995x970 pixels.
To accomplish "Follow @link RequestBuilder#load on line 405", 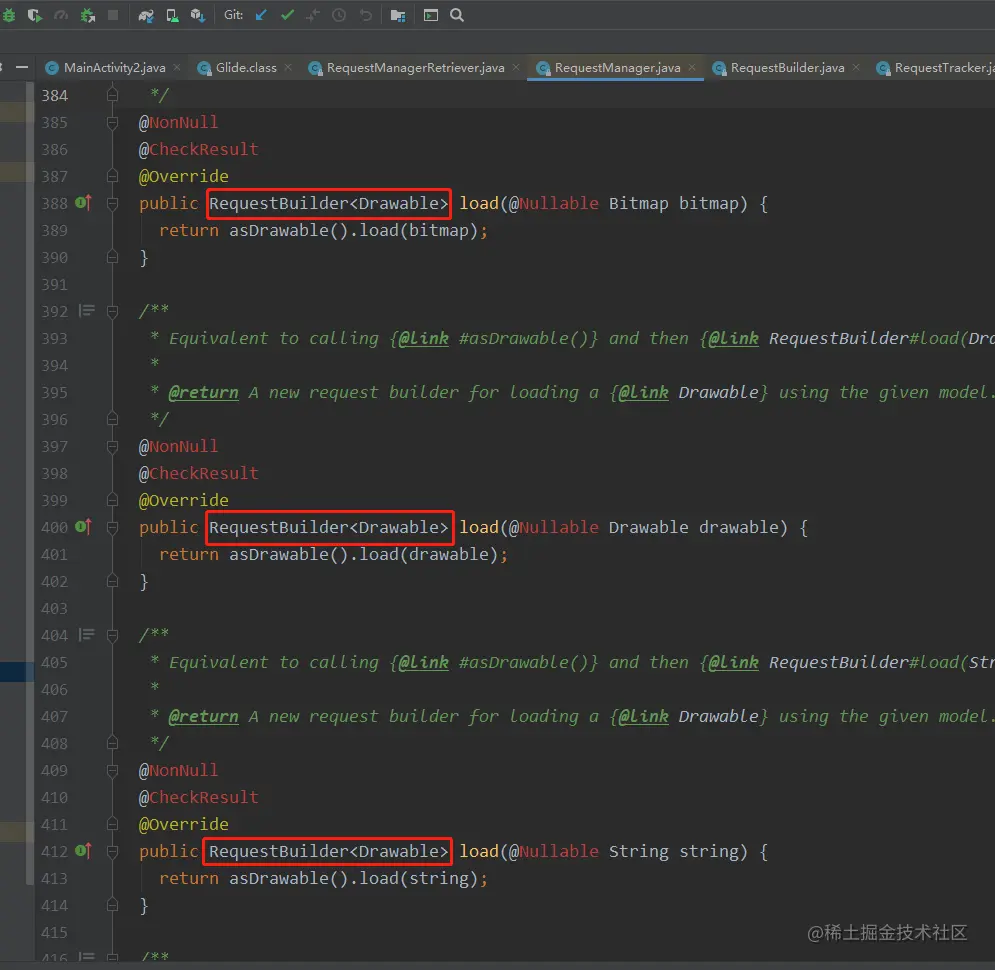I will 847,662.
